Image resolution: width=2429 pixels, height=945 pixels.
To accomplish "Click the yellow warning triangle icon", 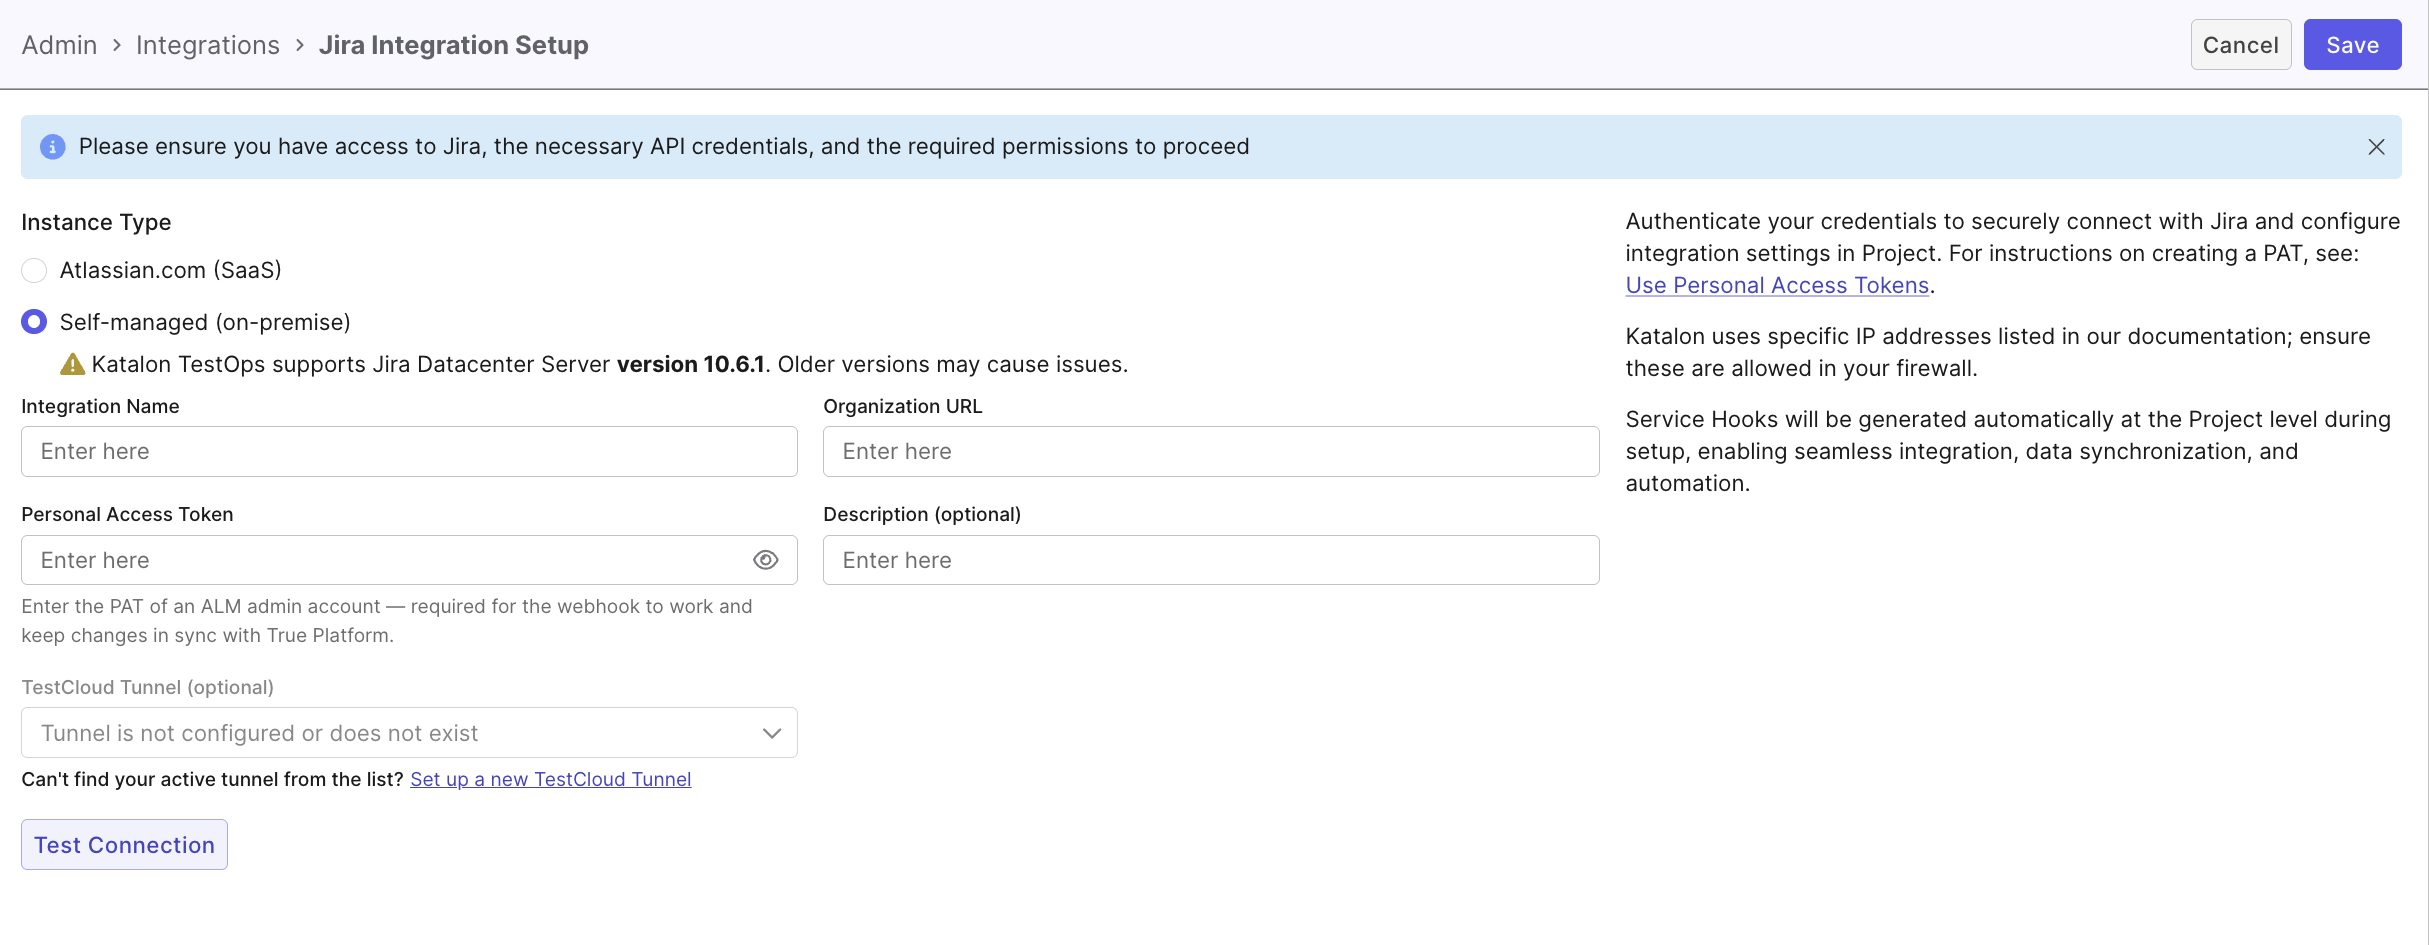I will [72, 364].
